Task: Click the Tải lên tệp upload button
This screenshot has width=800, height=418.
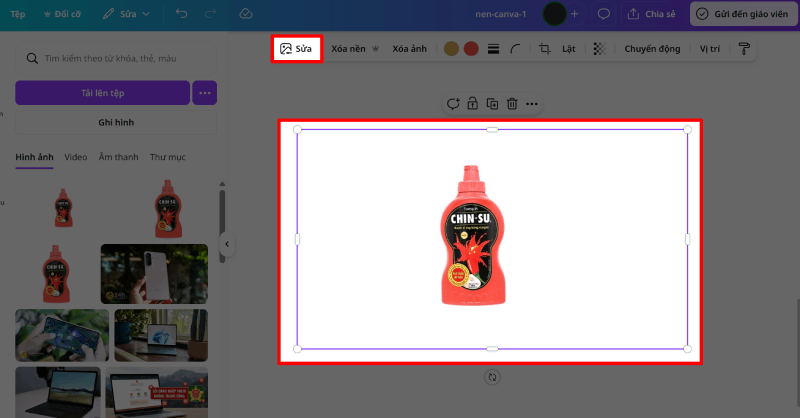Action: (102, 93)
